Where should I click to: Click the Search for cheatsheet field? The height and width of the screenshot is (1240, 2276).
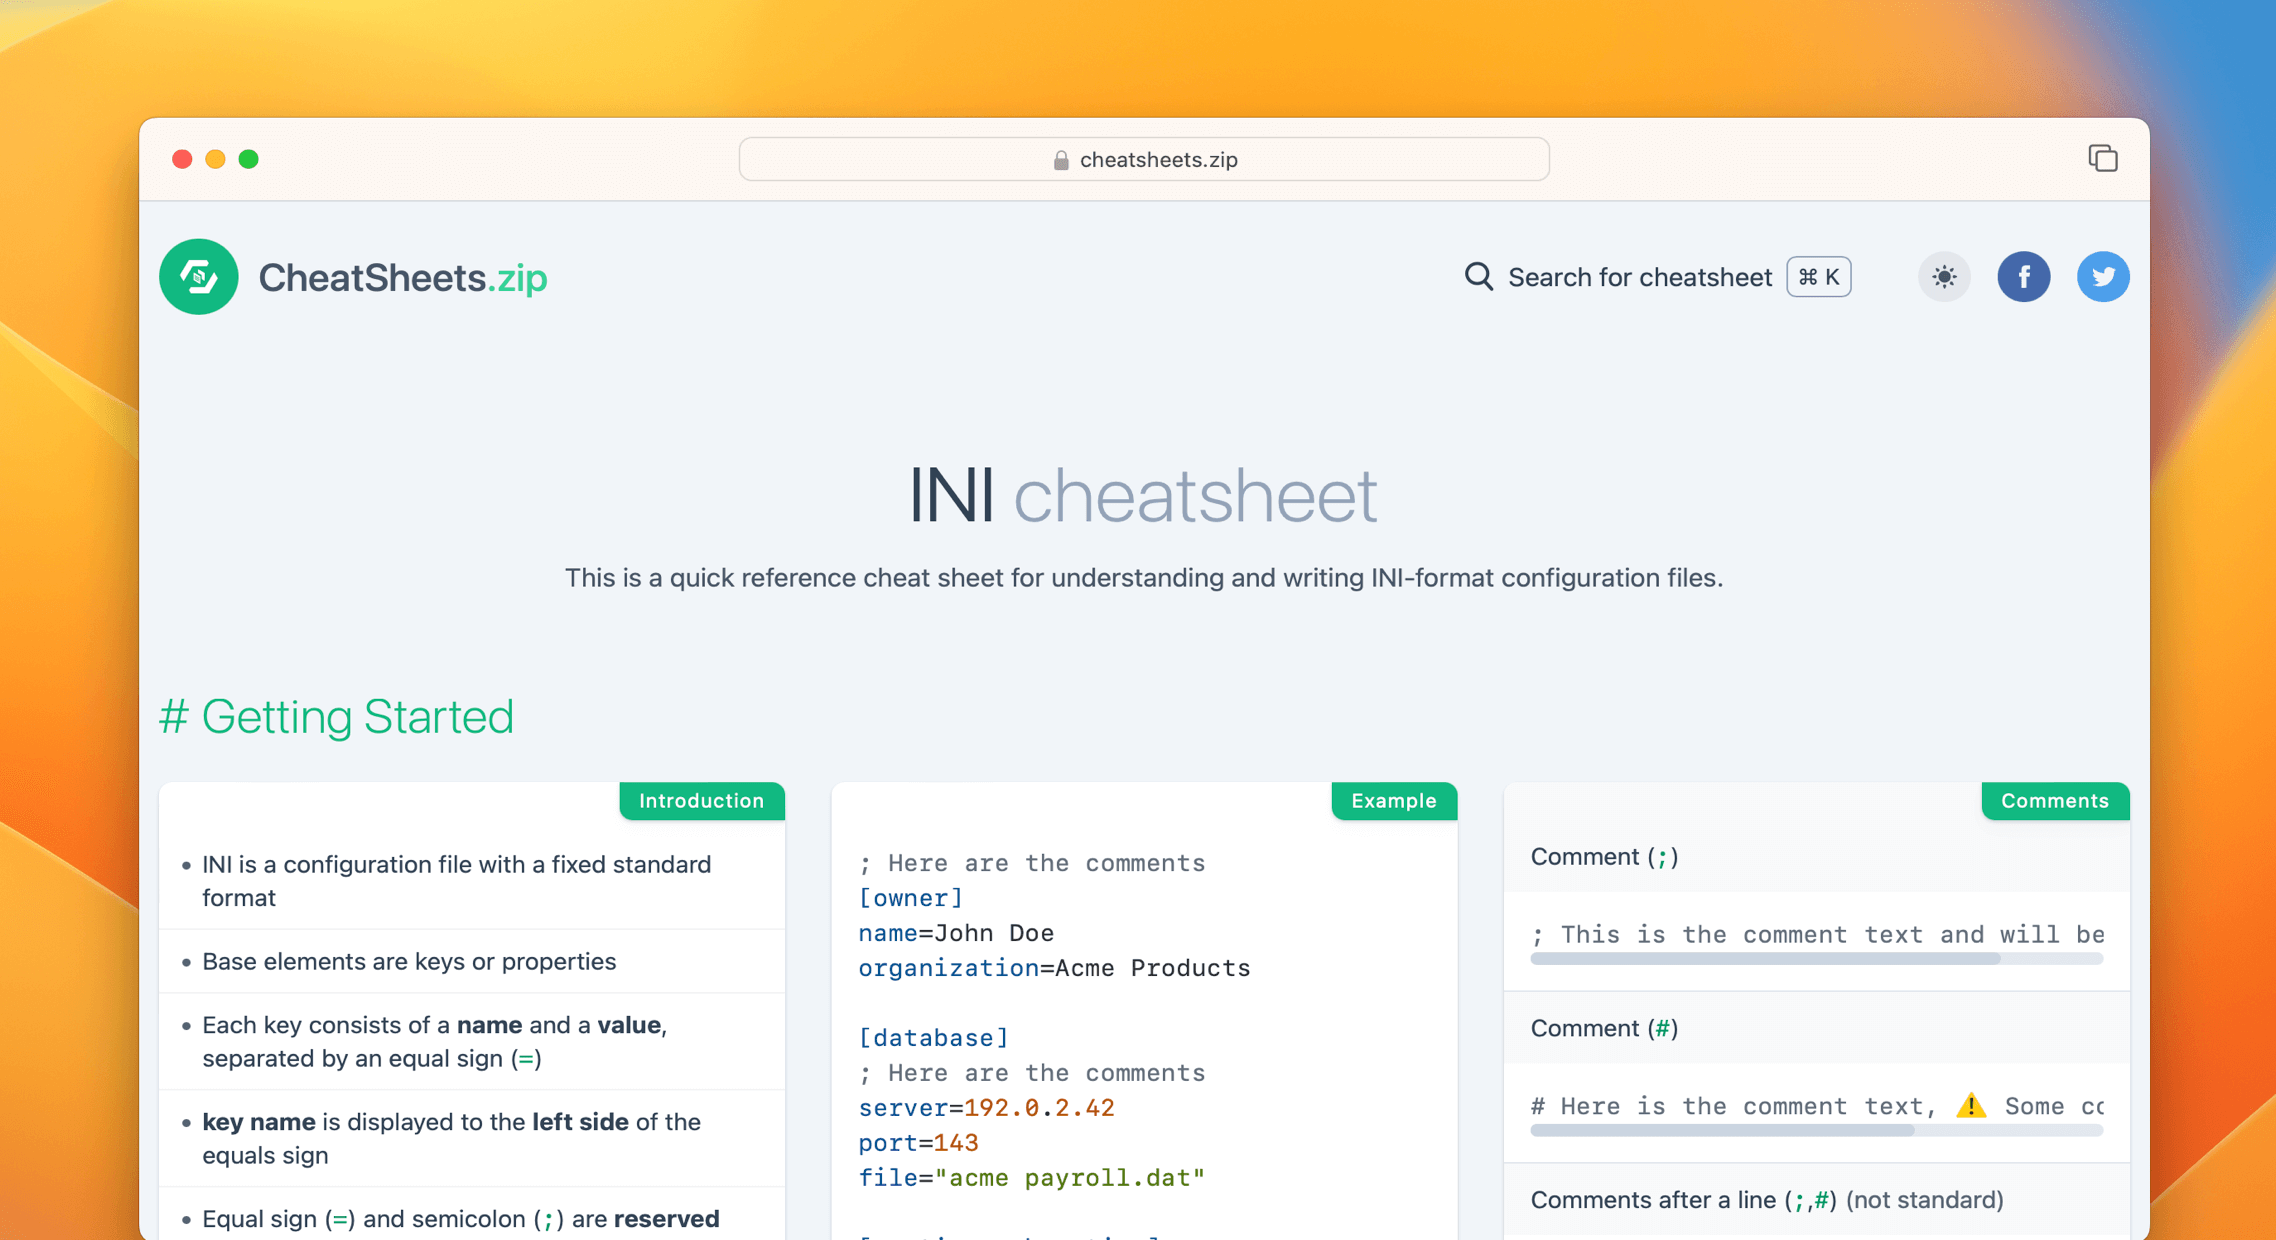(x=1639, y=277)
